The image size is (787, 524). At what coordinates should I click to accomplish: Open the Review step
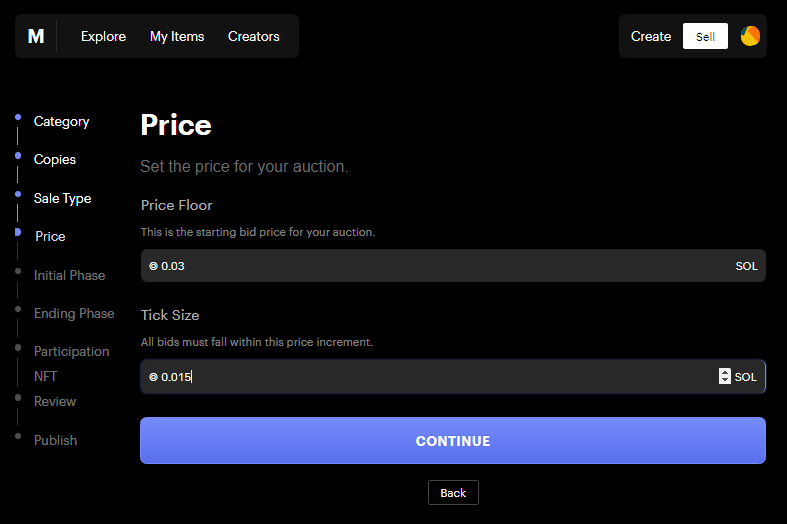[55, 402]
